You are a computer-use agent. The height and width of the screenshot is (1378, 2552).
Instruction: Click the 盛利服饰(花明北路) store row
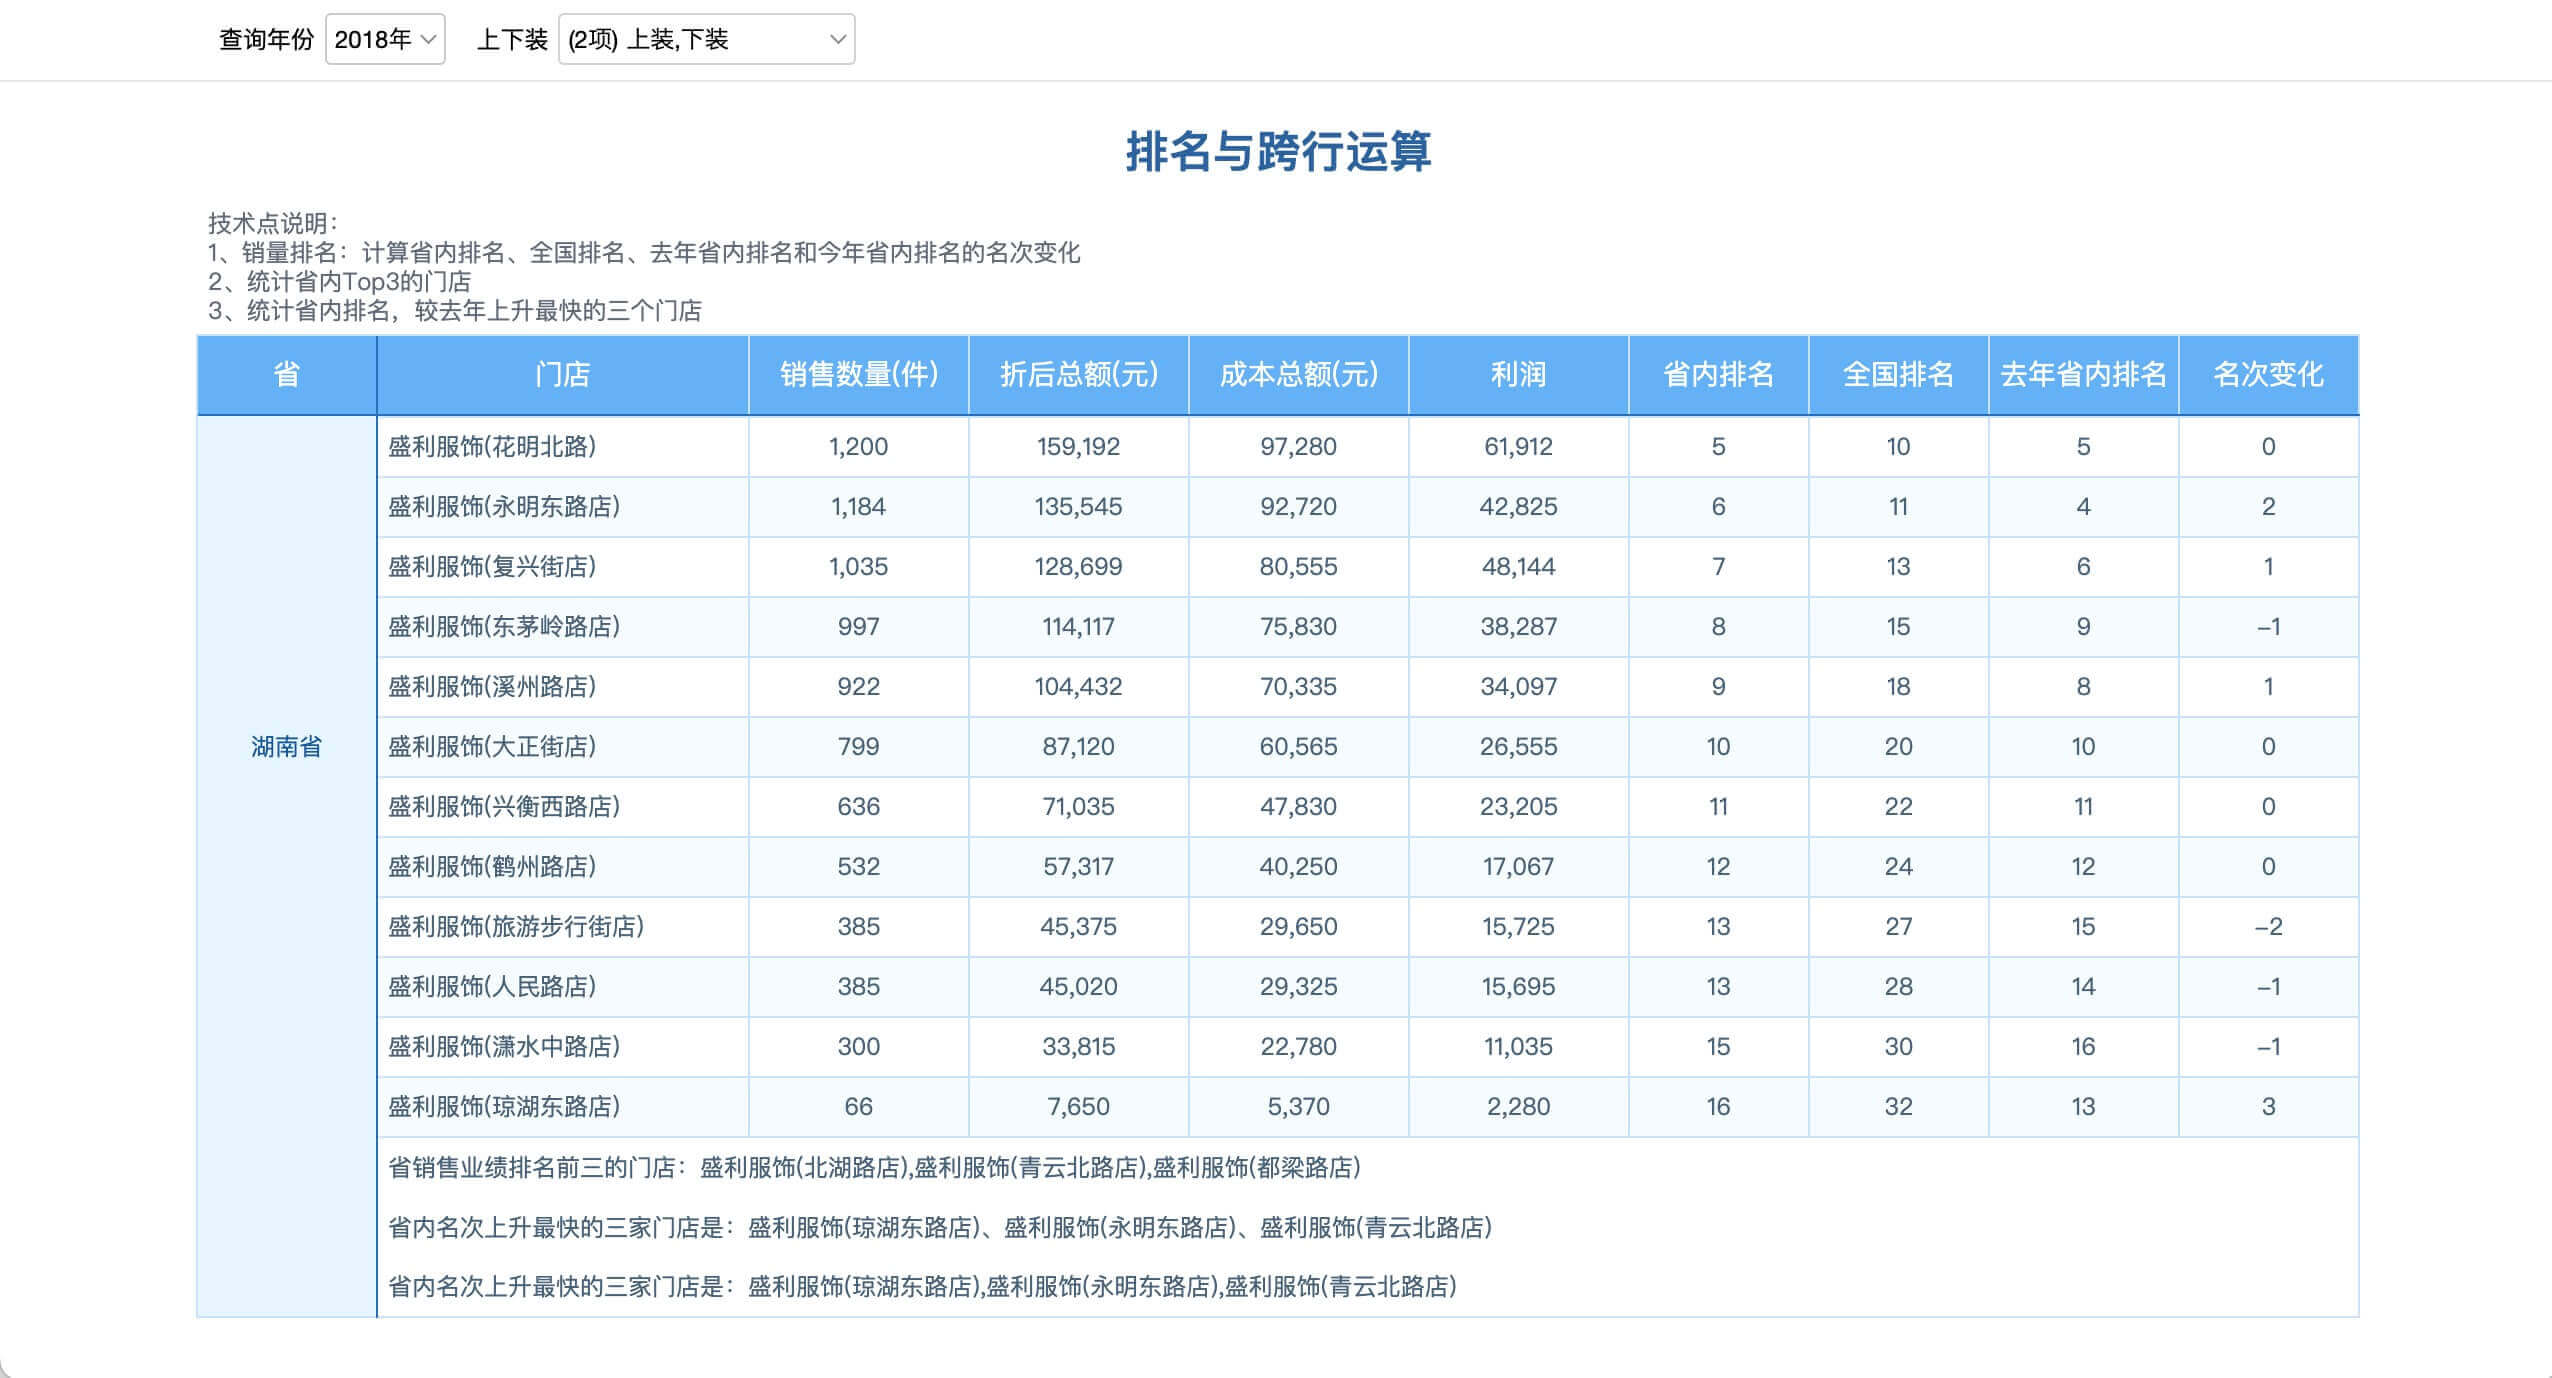tap(490, 446)
